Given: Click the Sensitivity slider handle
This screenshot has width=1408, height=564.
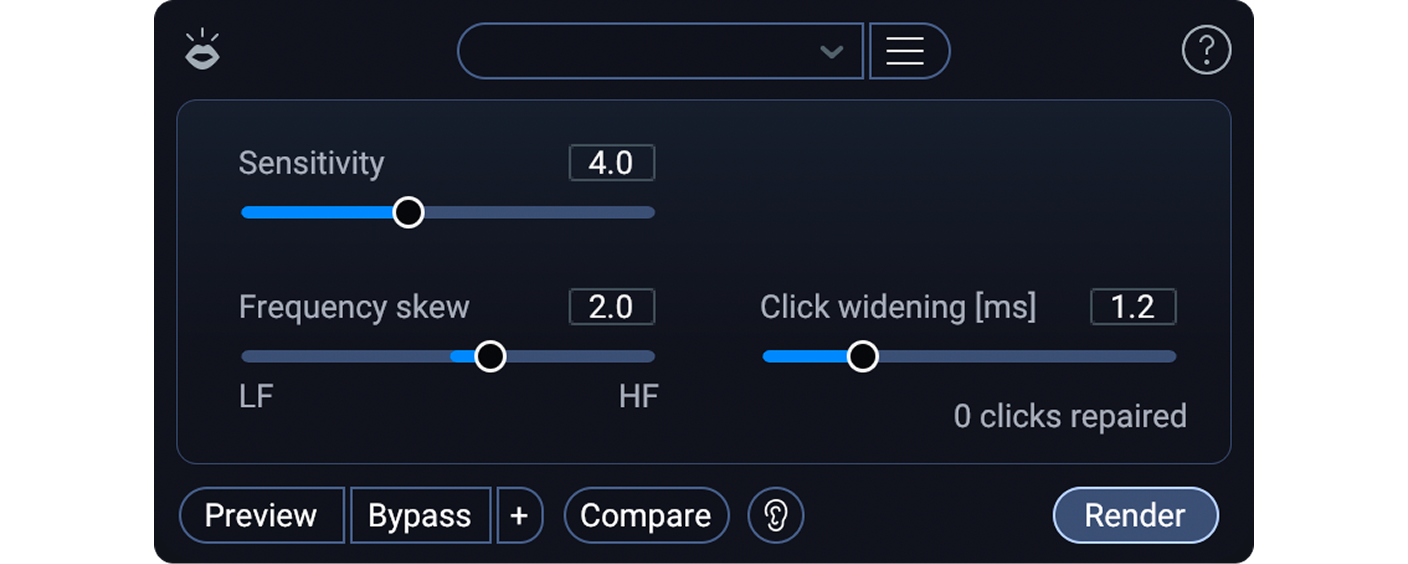Looking at the screenshot, I should click(x=408, y=212).
